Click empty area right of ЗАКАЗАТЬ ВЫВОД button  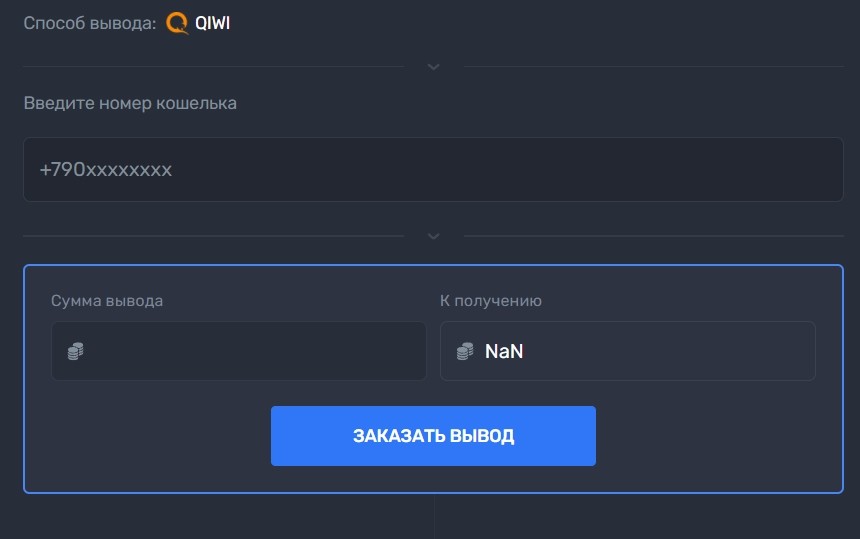[713, 436]
